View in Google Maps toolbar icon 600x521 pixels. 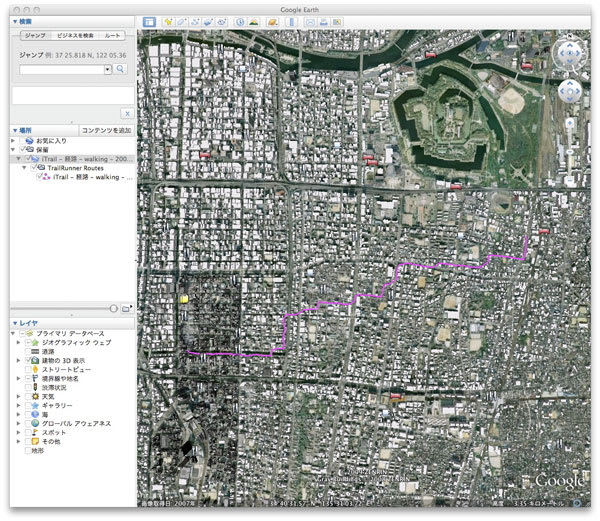pyautogui.click(x=337, y=22)
